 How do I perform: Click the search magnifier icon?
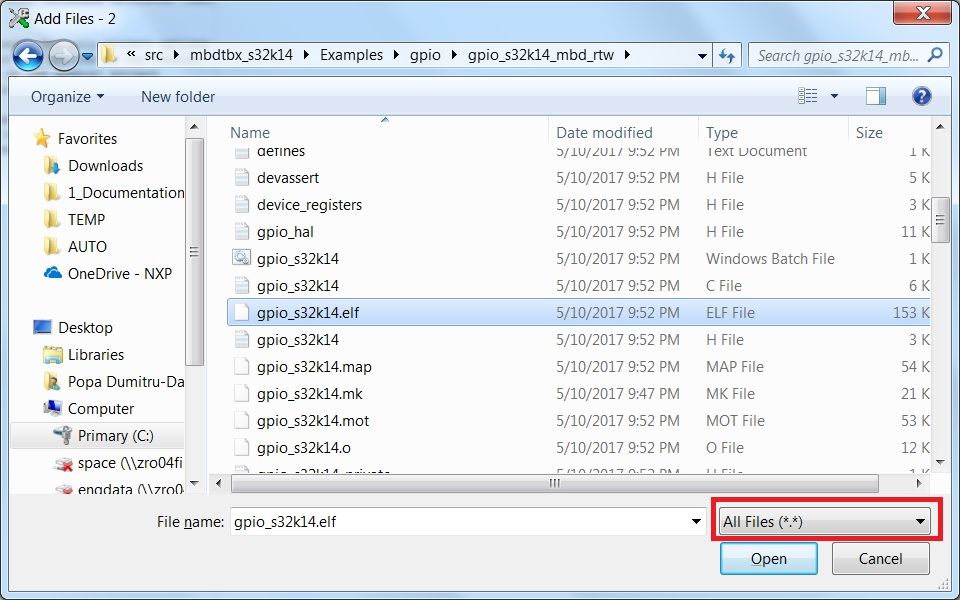935,55
